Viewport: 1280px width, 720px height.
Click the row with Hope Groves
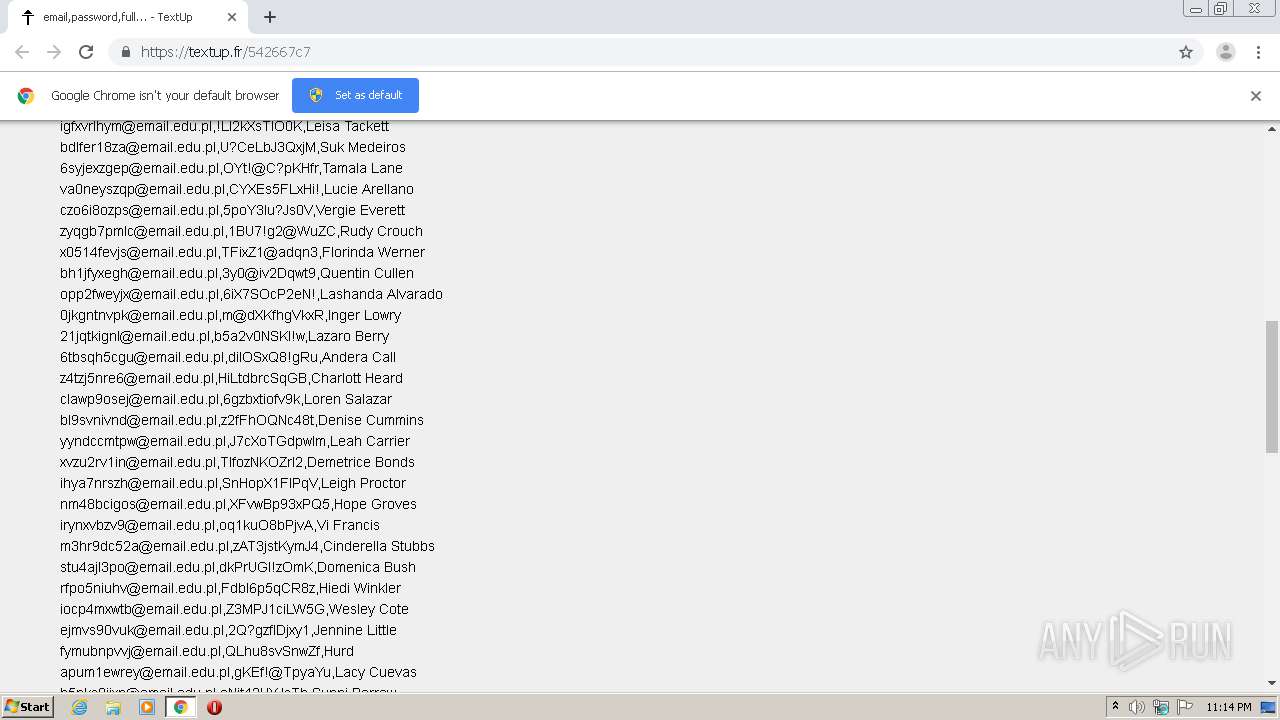pos(238,504)
